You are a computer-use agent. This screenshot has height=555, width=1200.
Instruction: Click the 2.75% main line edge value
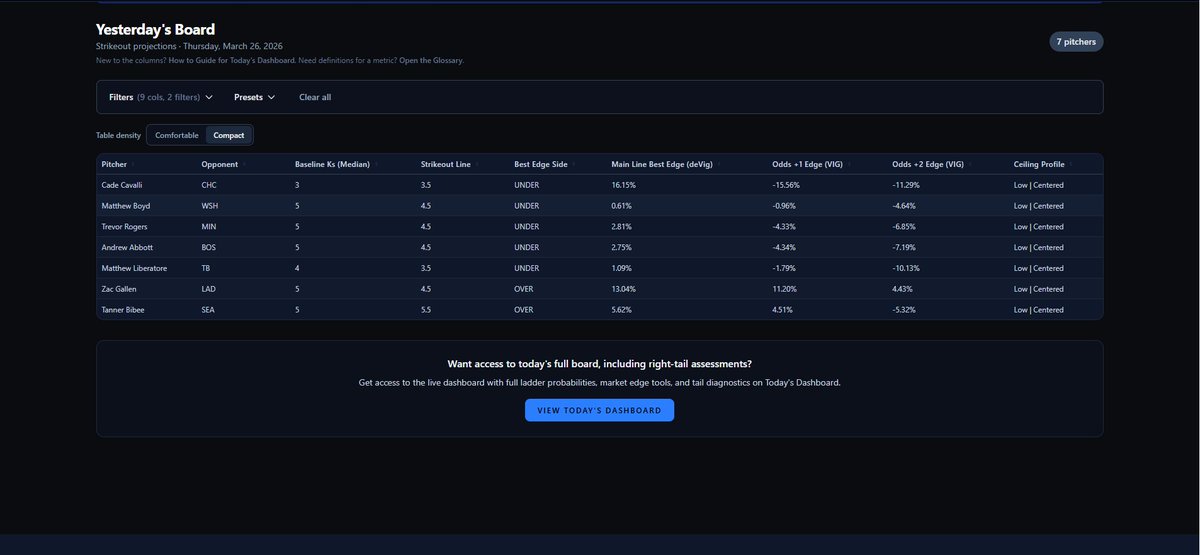[622, 247]
